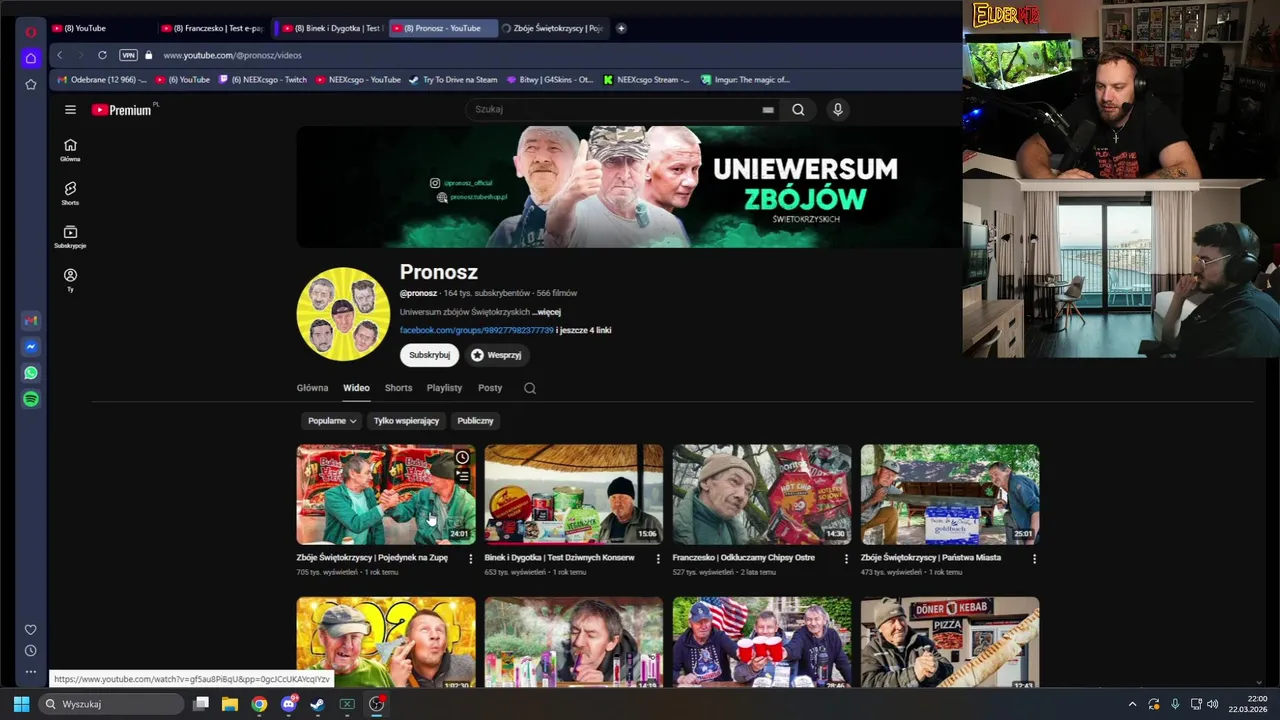Click the YouTube Premium logo
1280x720 pixels.
tap(122, 110)
